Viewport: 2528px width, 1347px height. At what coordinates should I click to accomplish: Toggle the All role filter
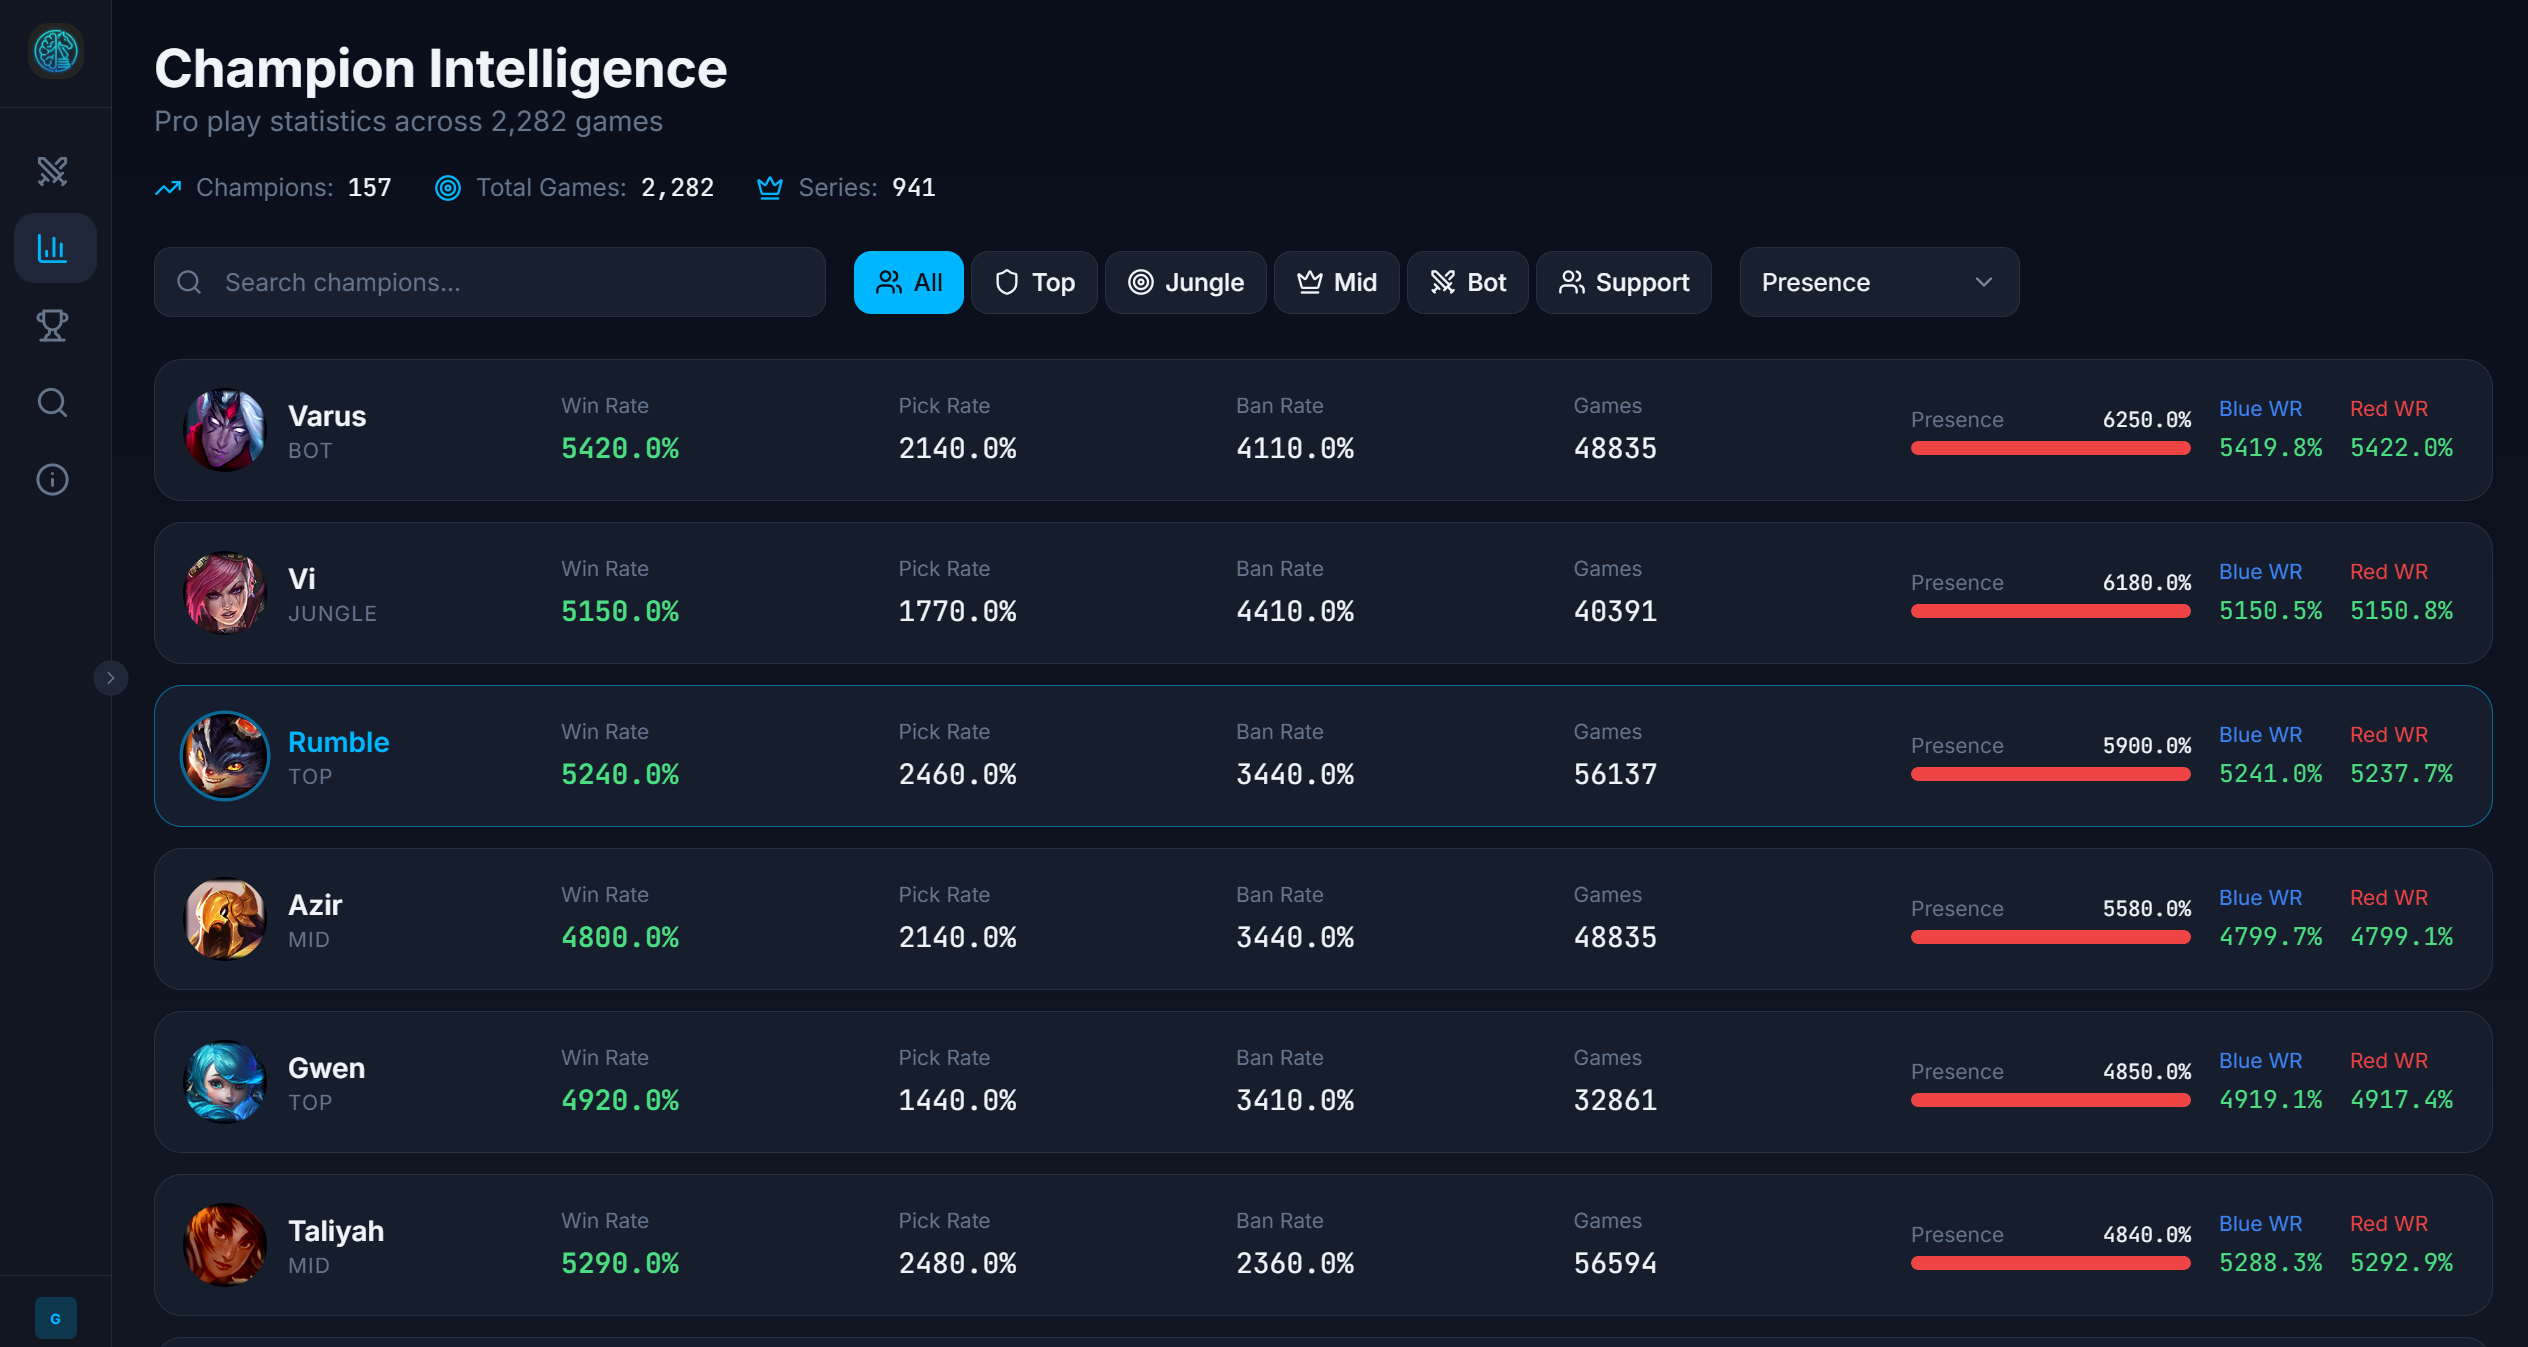pyautogui.click(x=908, y=283)
